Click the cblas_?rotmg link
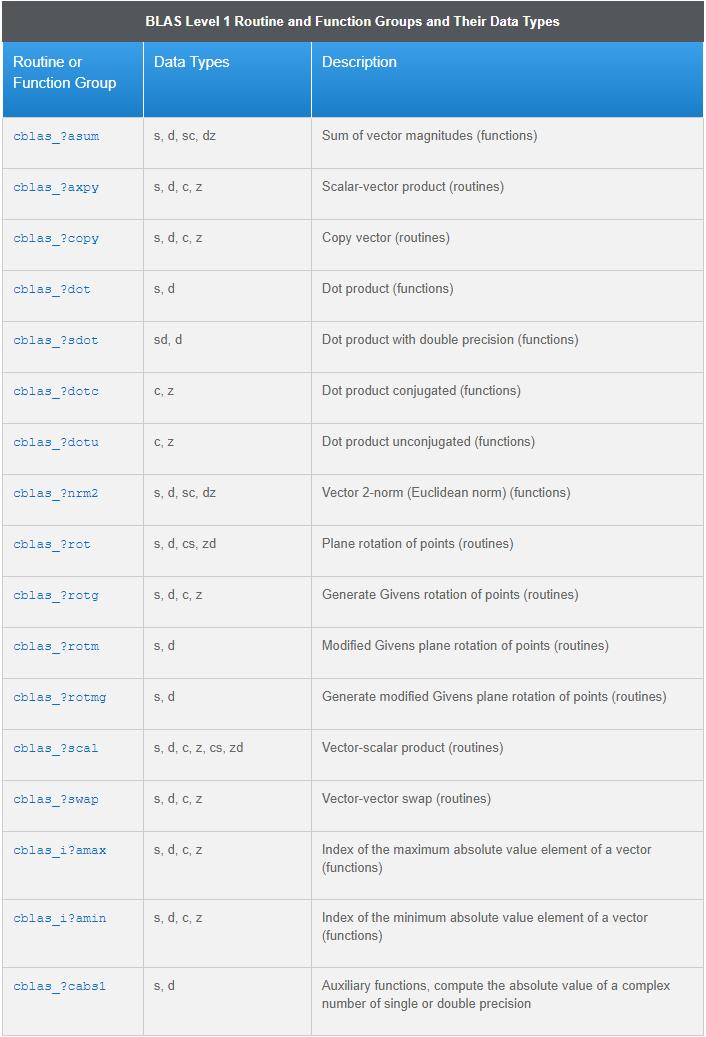The height and width of the screenshot is (1037, 706). click(60, 697)
